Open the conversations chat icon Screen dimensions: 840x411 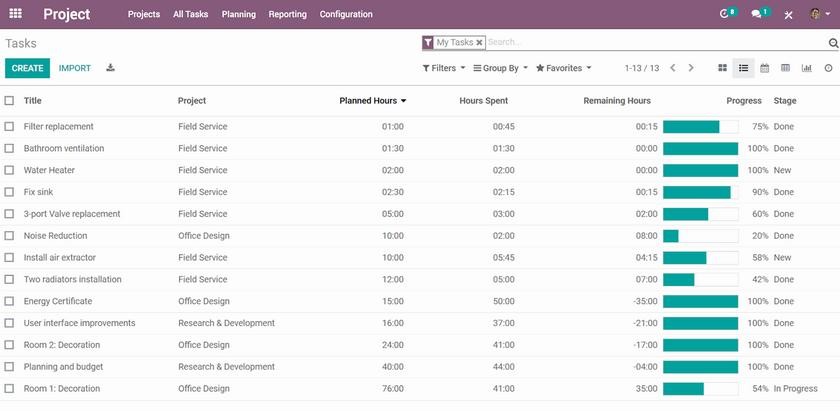(x=756, y=14)
